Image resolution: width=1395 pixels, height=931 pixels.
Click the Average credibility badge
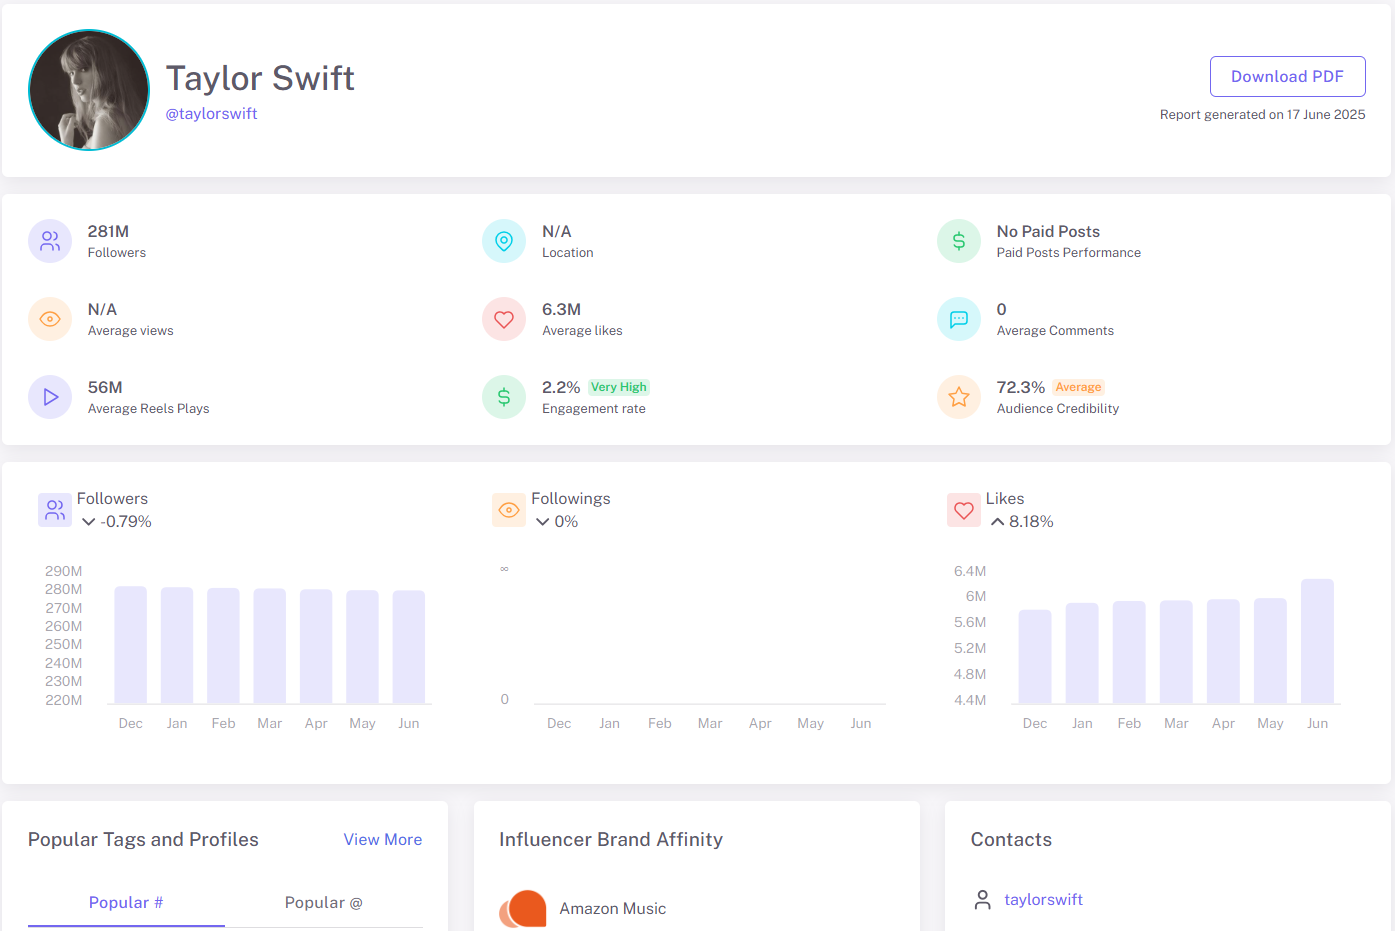(x=1078, y=387)
